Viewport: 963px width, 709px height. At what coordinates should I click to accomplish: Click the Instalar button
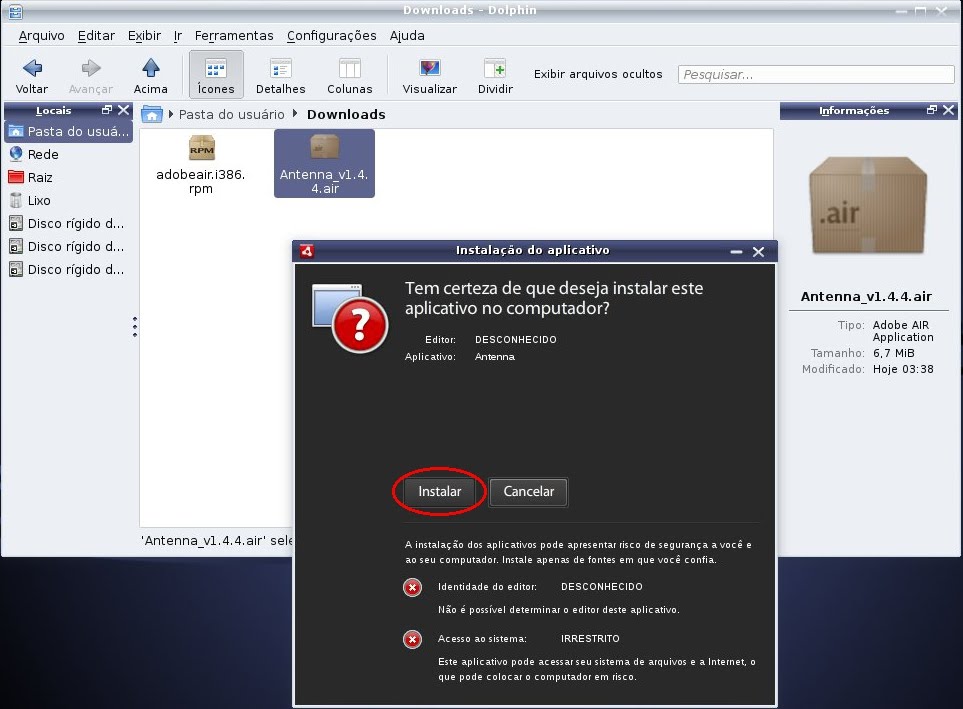[x=439, y=492]
